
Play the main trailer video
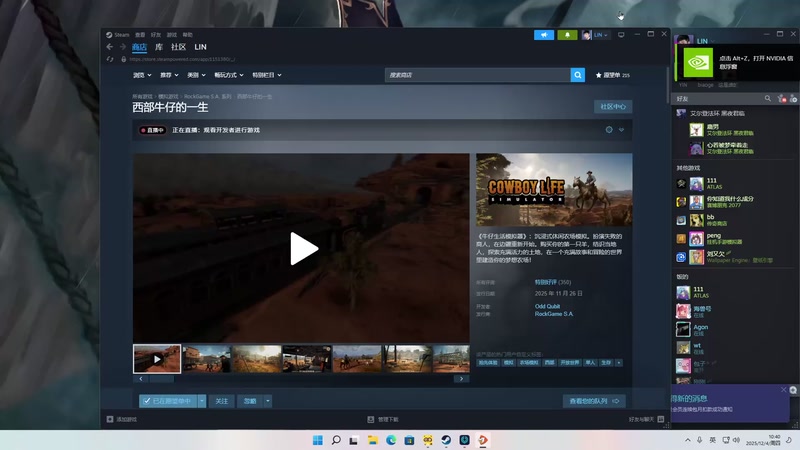coord(304,248)
